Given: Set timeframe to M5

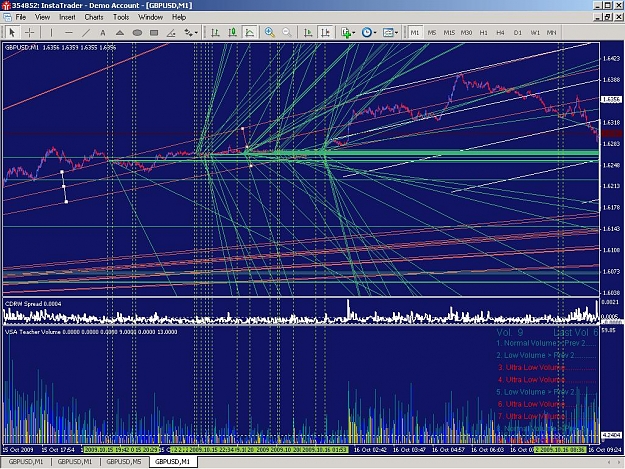Looking at the screenshot, I should coord(432,33).
